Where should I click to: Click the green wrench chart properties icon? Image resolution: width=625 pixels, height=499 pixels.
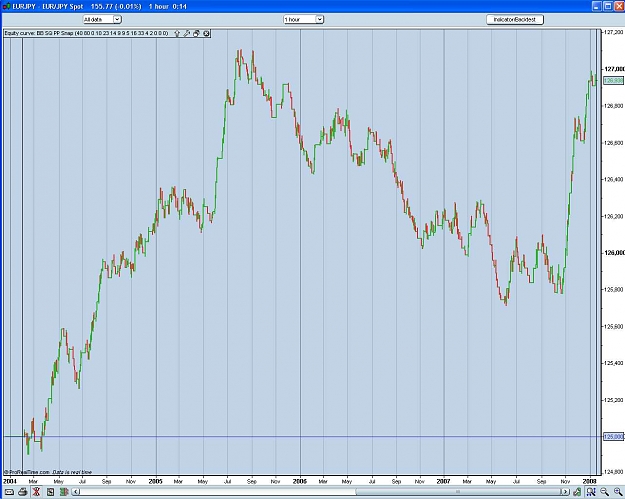[577, 492]
